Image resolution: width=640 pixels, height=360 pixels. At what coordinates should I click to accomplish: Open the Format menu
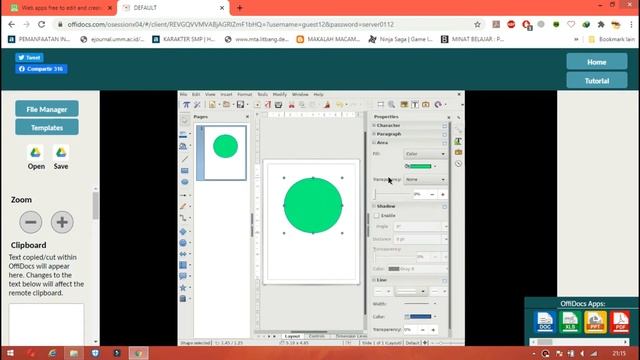244,95
